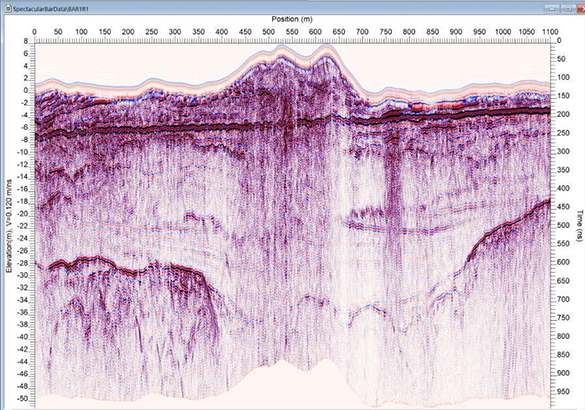
Task: Click the -20 label on Elevation axis
Action: 23,214
